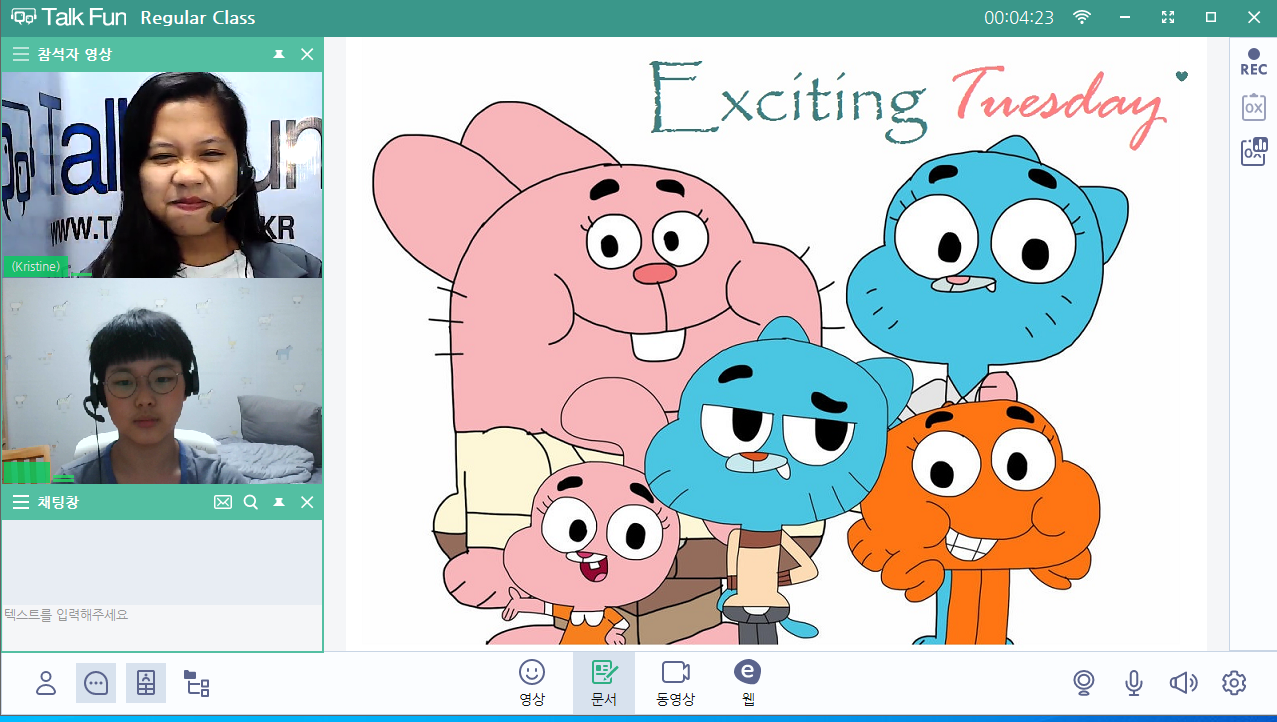This screenshot has width=1277, height=722.
Task: Switch to the 영상 video tab
Action: [532, 683]
